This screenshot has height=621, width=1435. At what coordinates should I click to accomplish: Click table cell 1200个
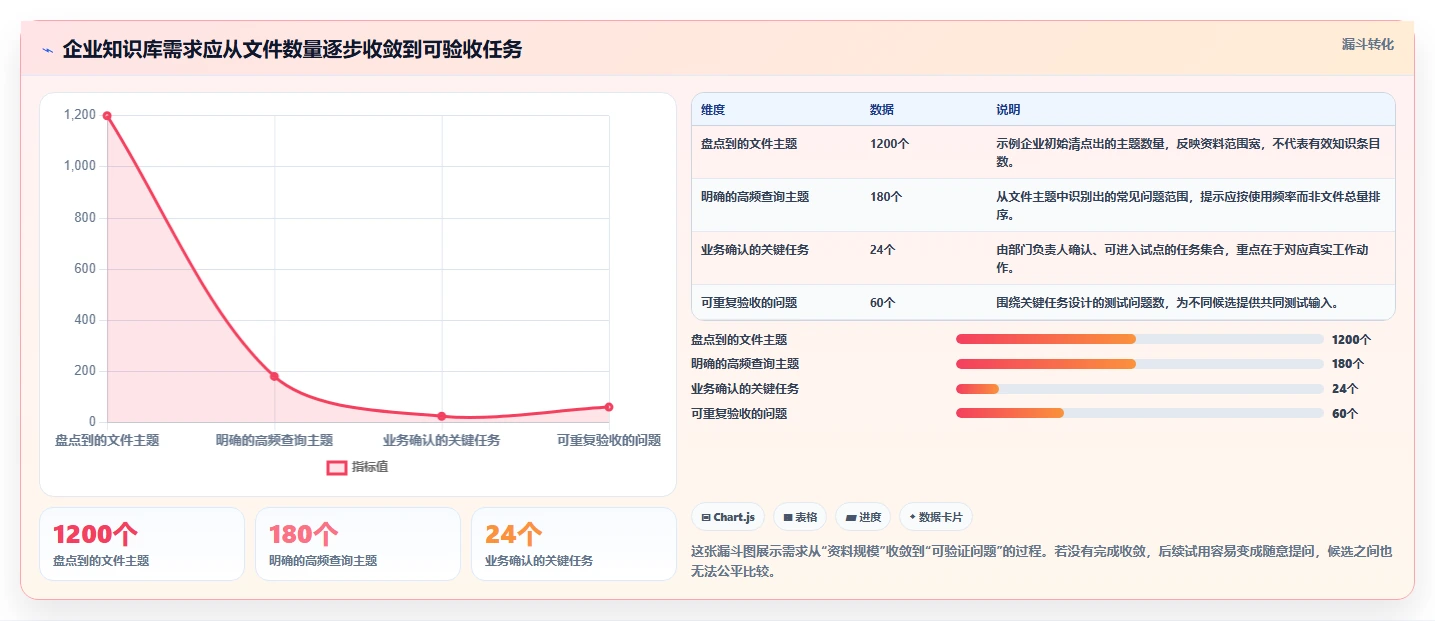click(889, 144)
